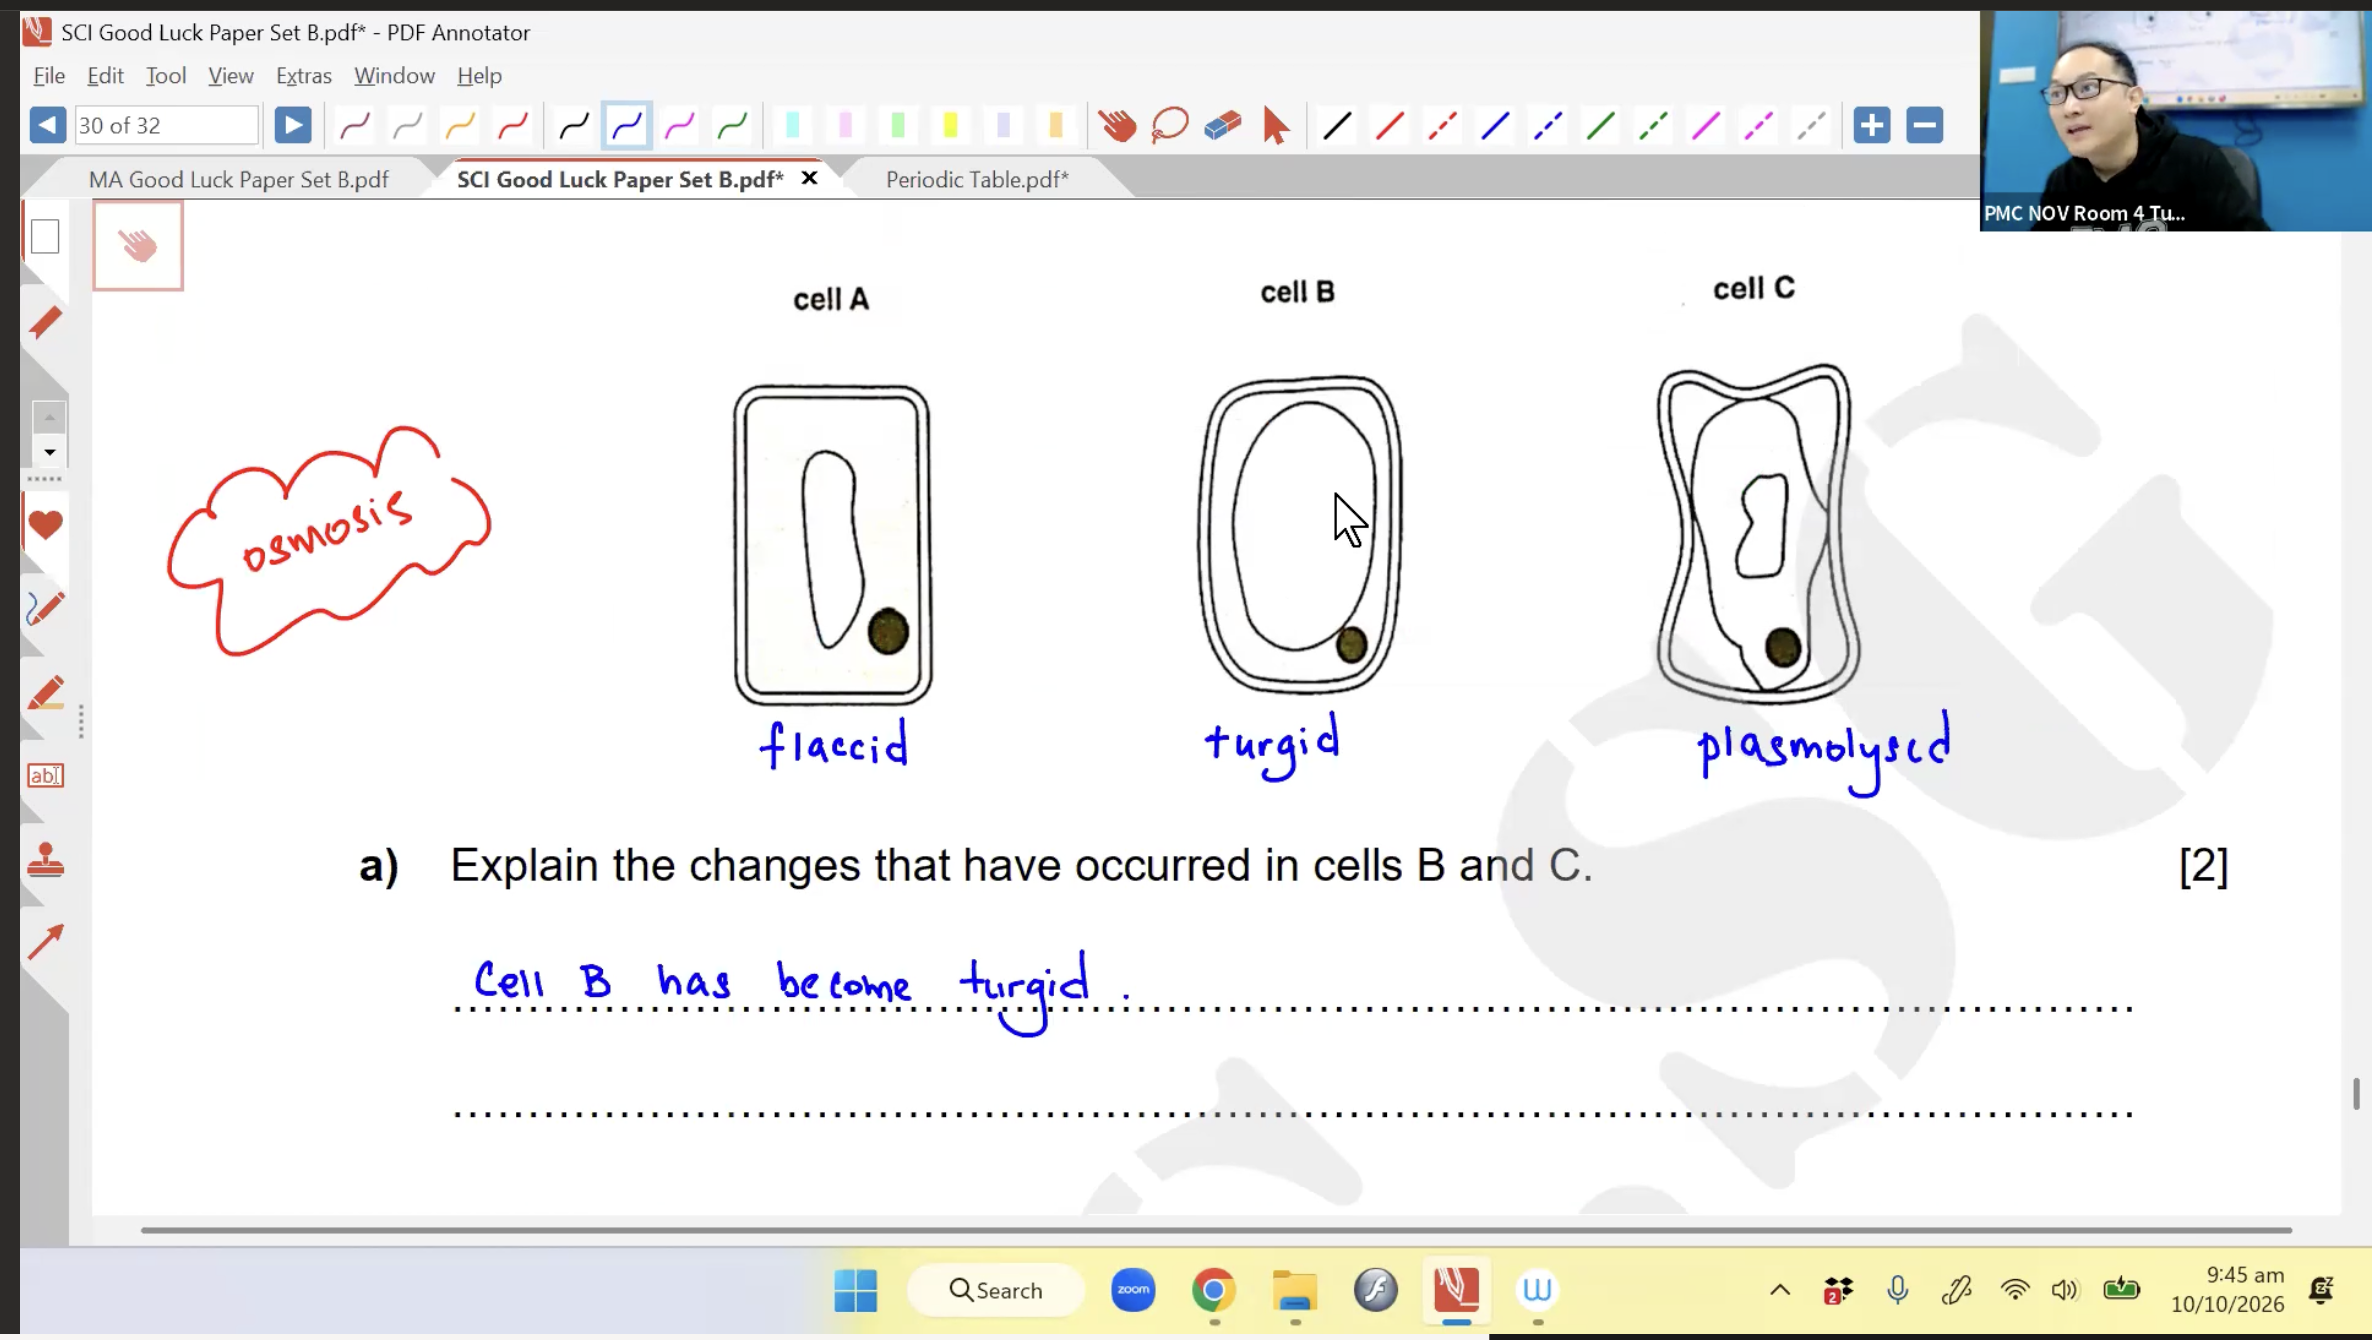Select the dark red pen preset

tap(355, 125)
